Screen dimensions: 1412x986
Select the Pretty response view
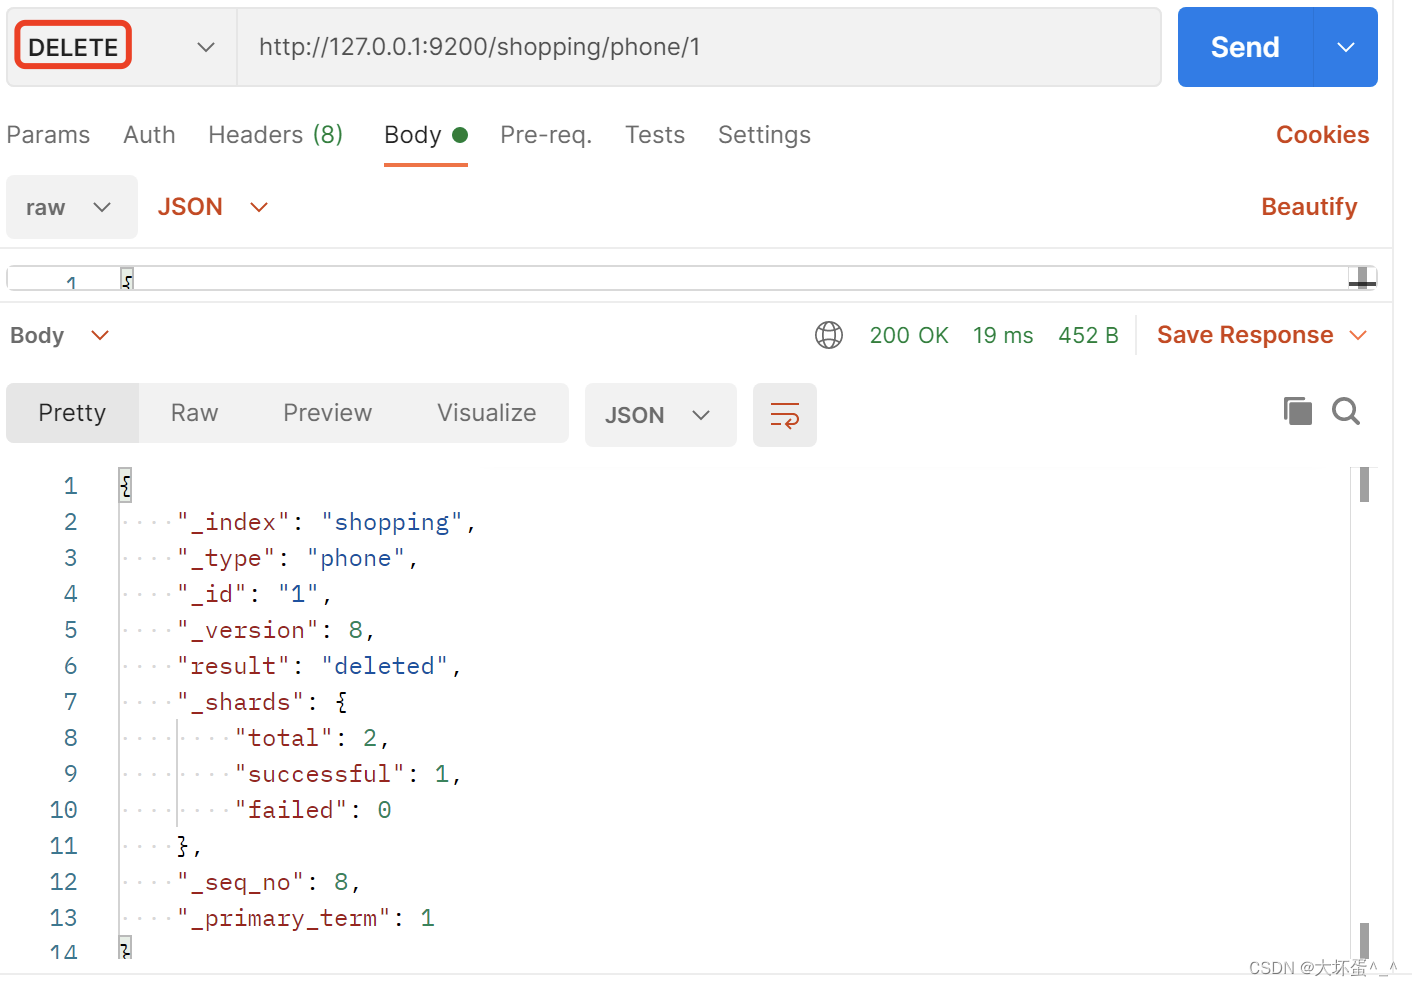point(72,413)
